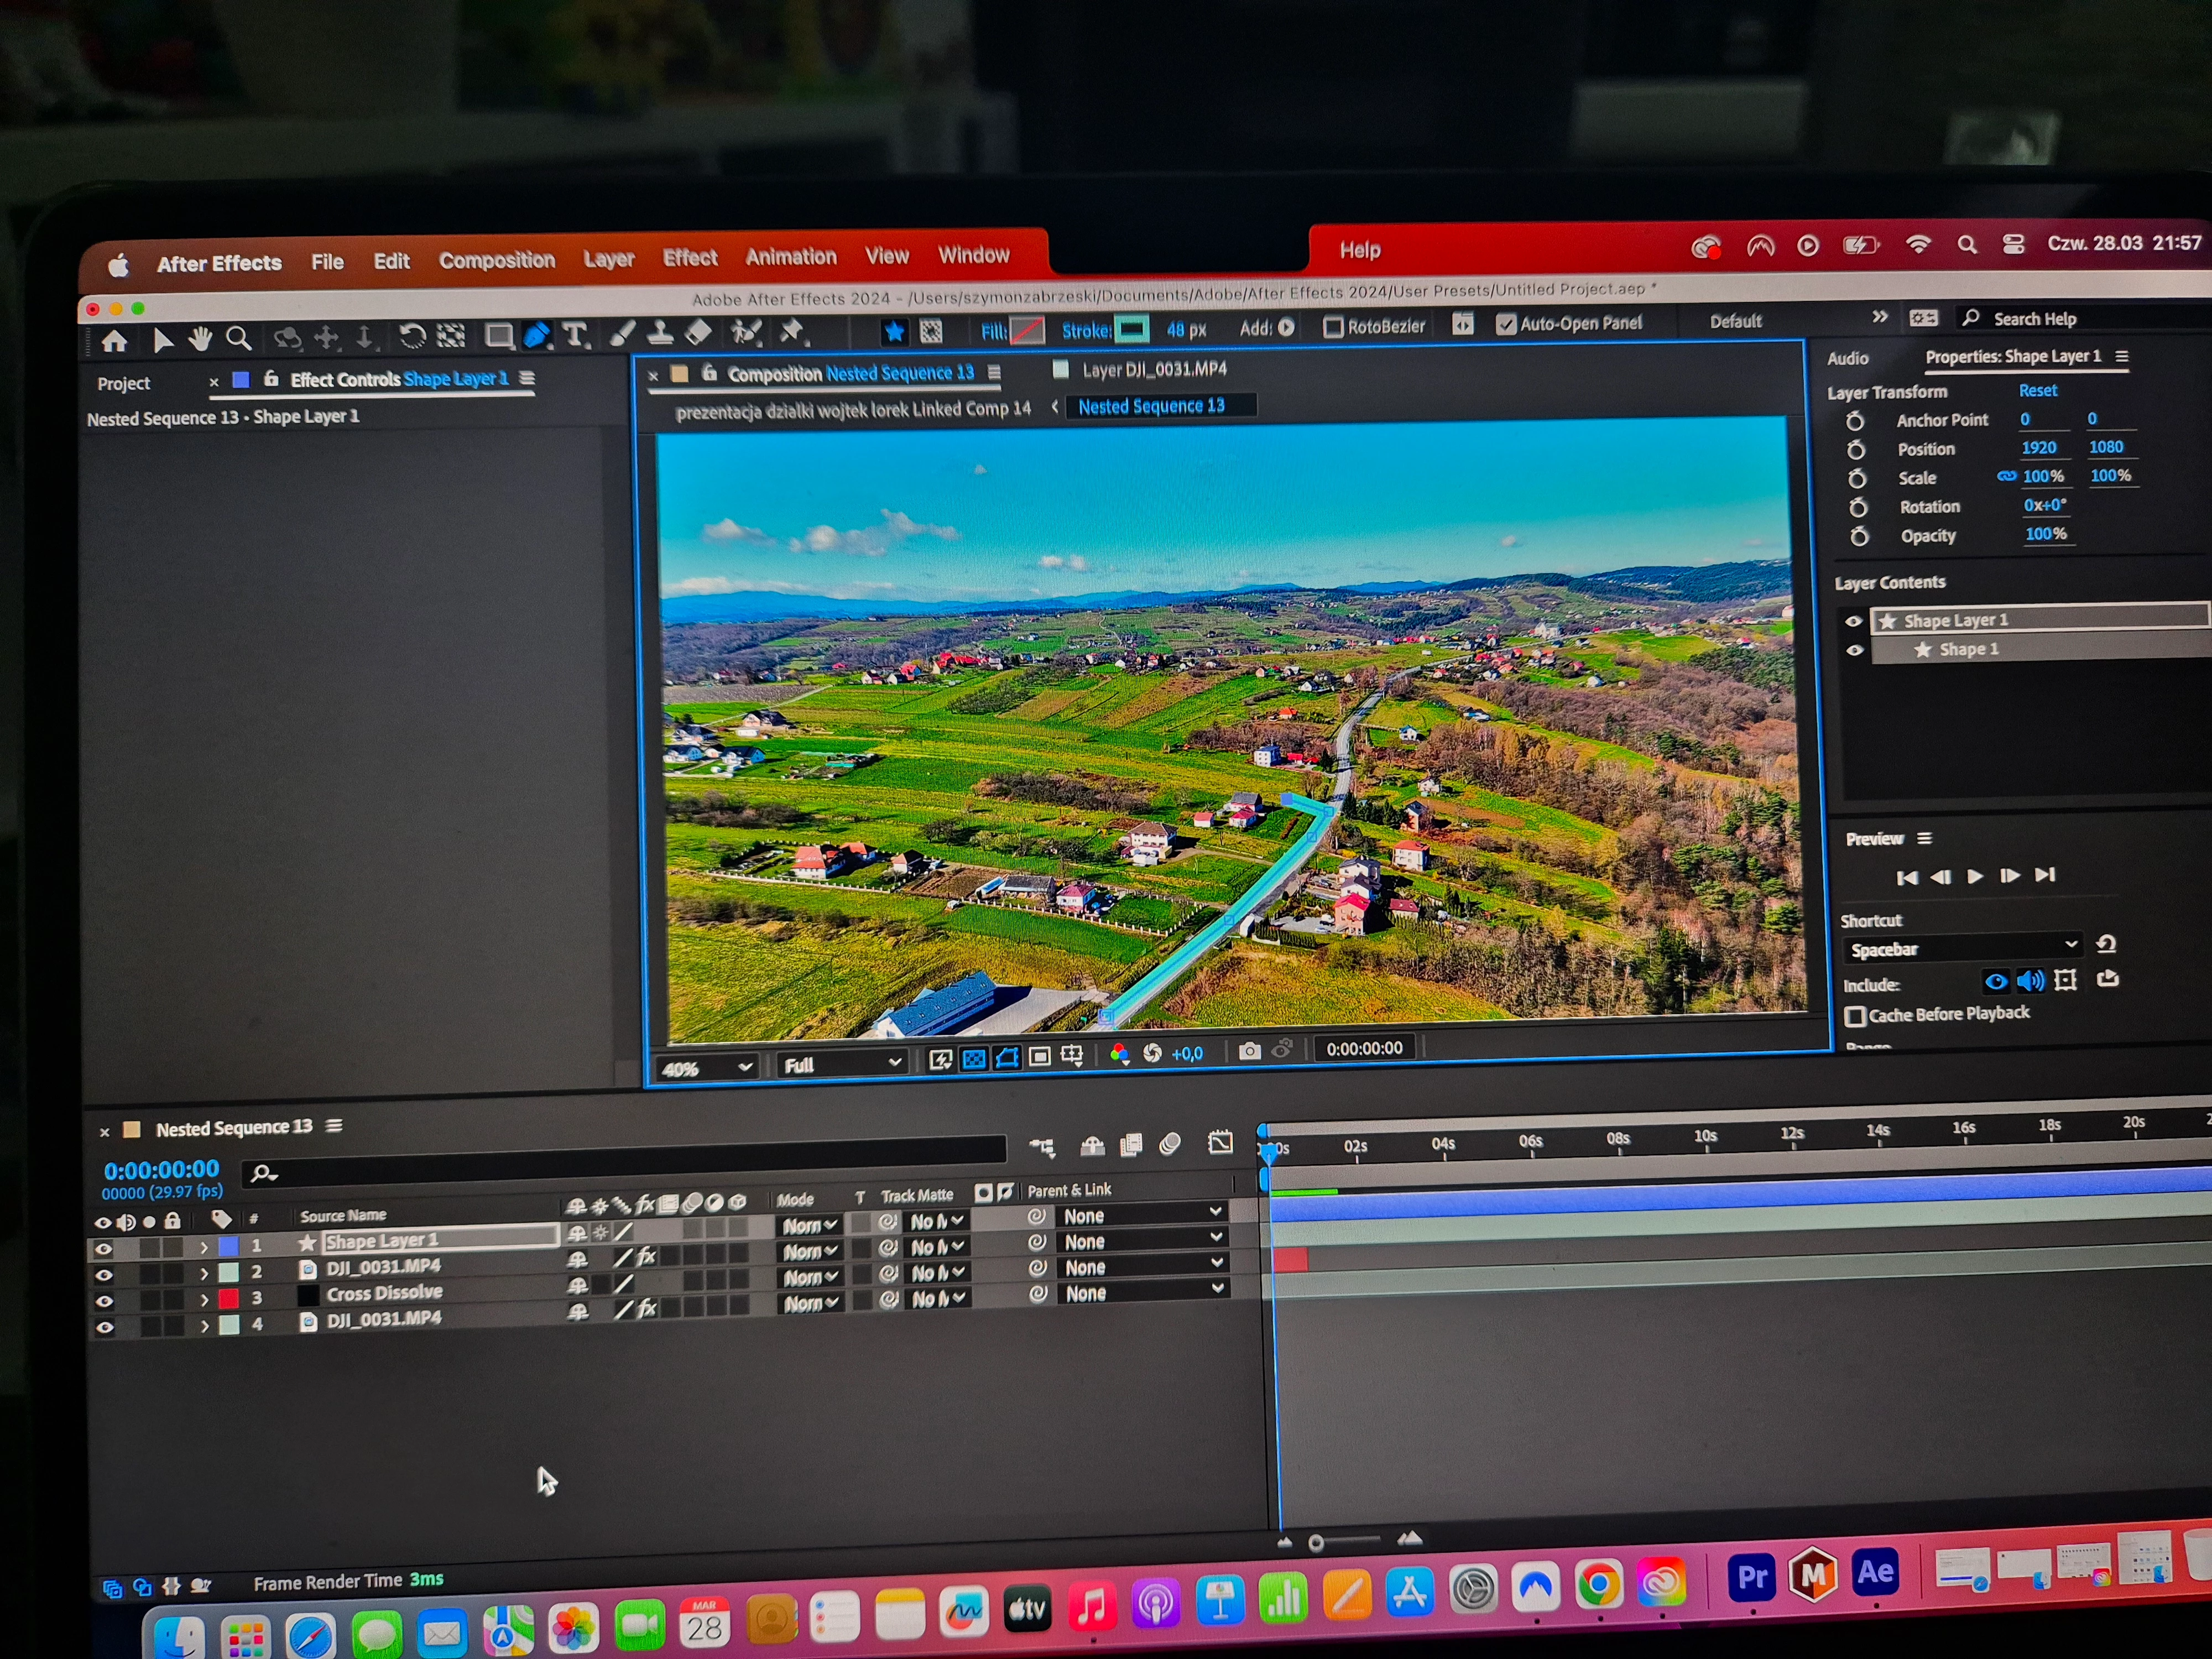Select the Hand tool in toolbar
The height and width of the screenshot is (1659, 2212).
point(200,340)
